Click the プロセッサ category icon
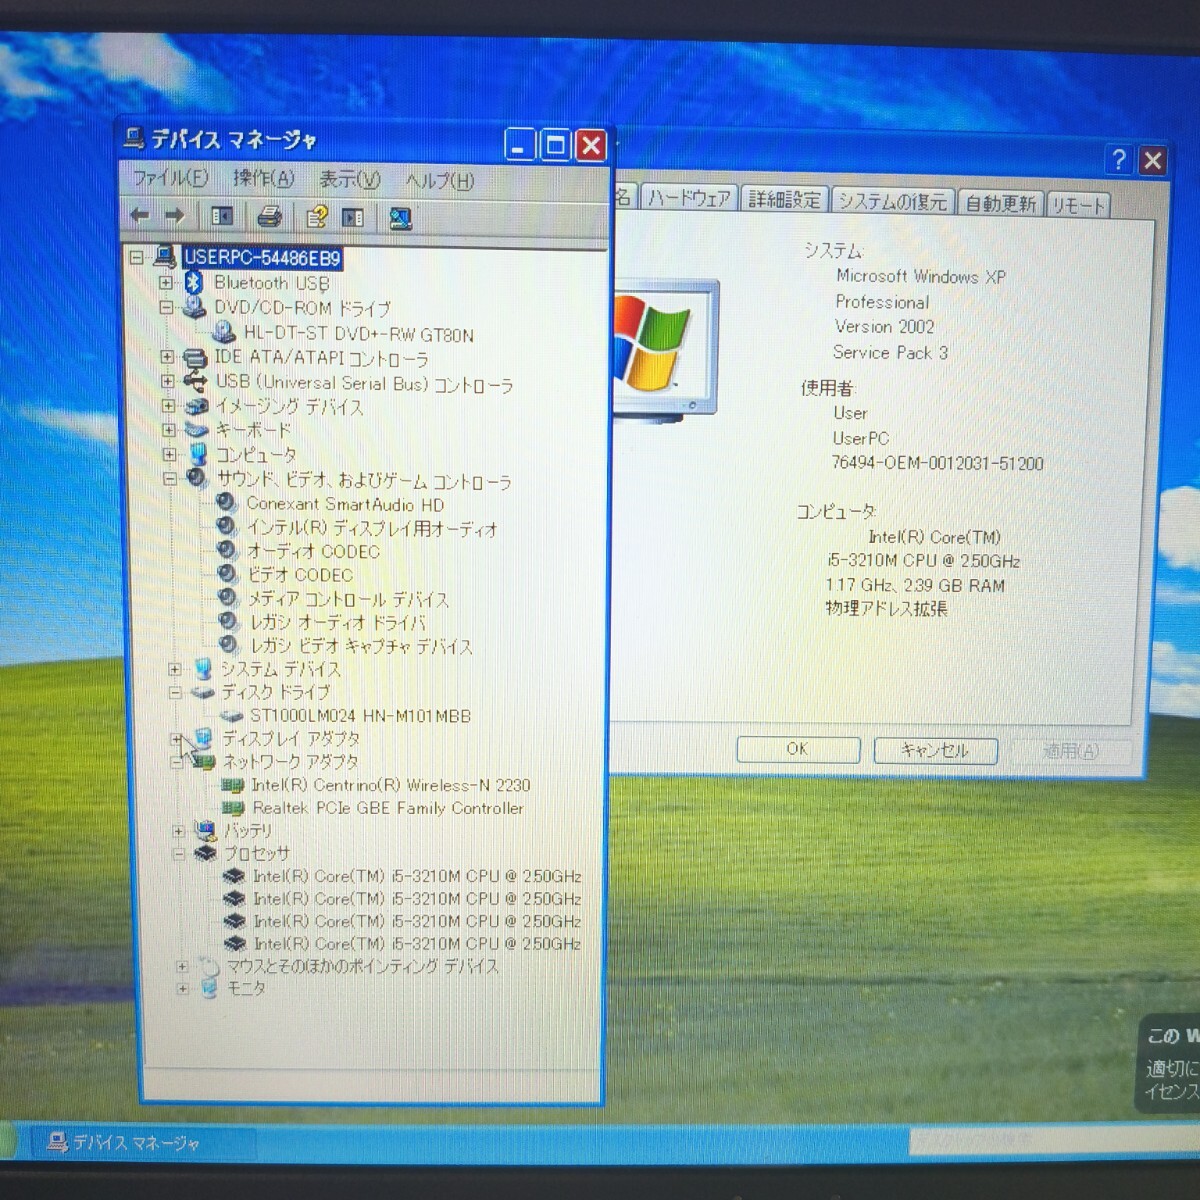Viewport: 1200px width, 1200px height. tap(206, 853)
